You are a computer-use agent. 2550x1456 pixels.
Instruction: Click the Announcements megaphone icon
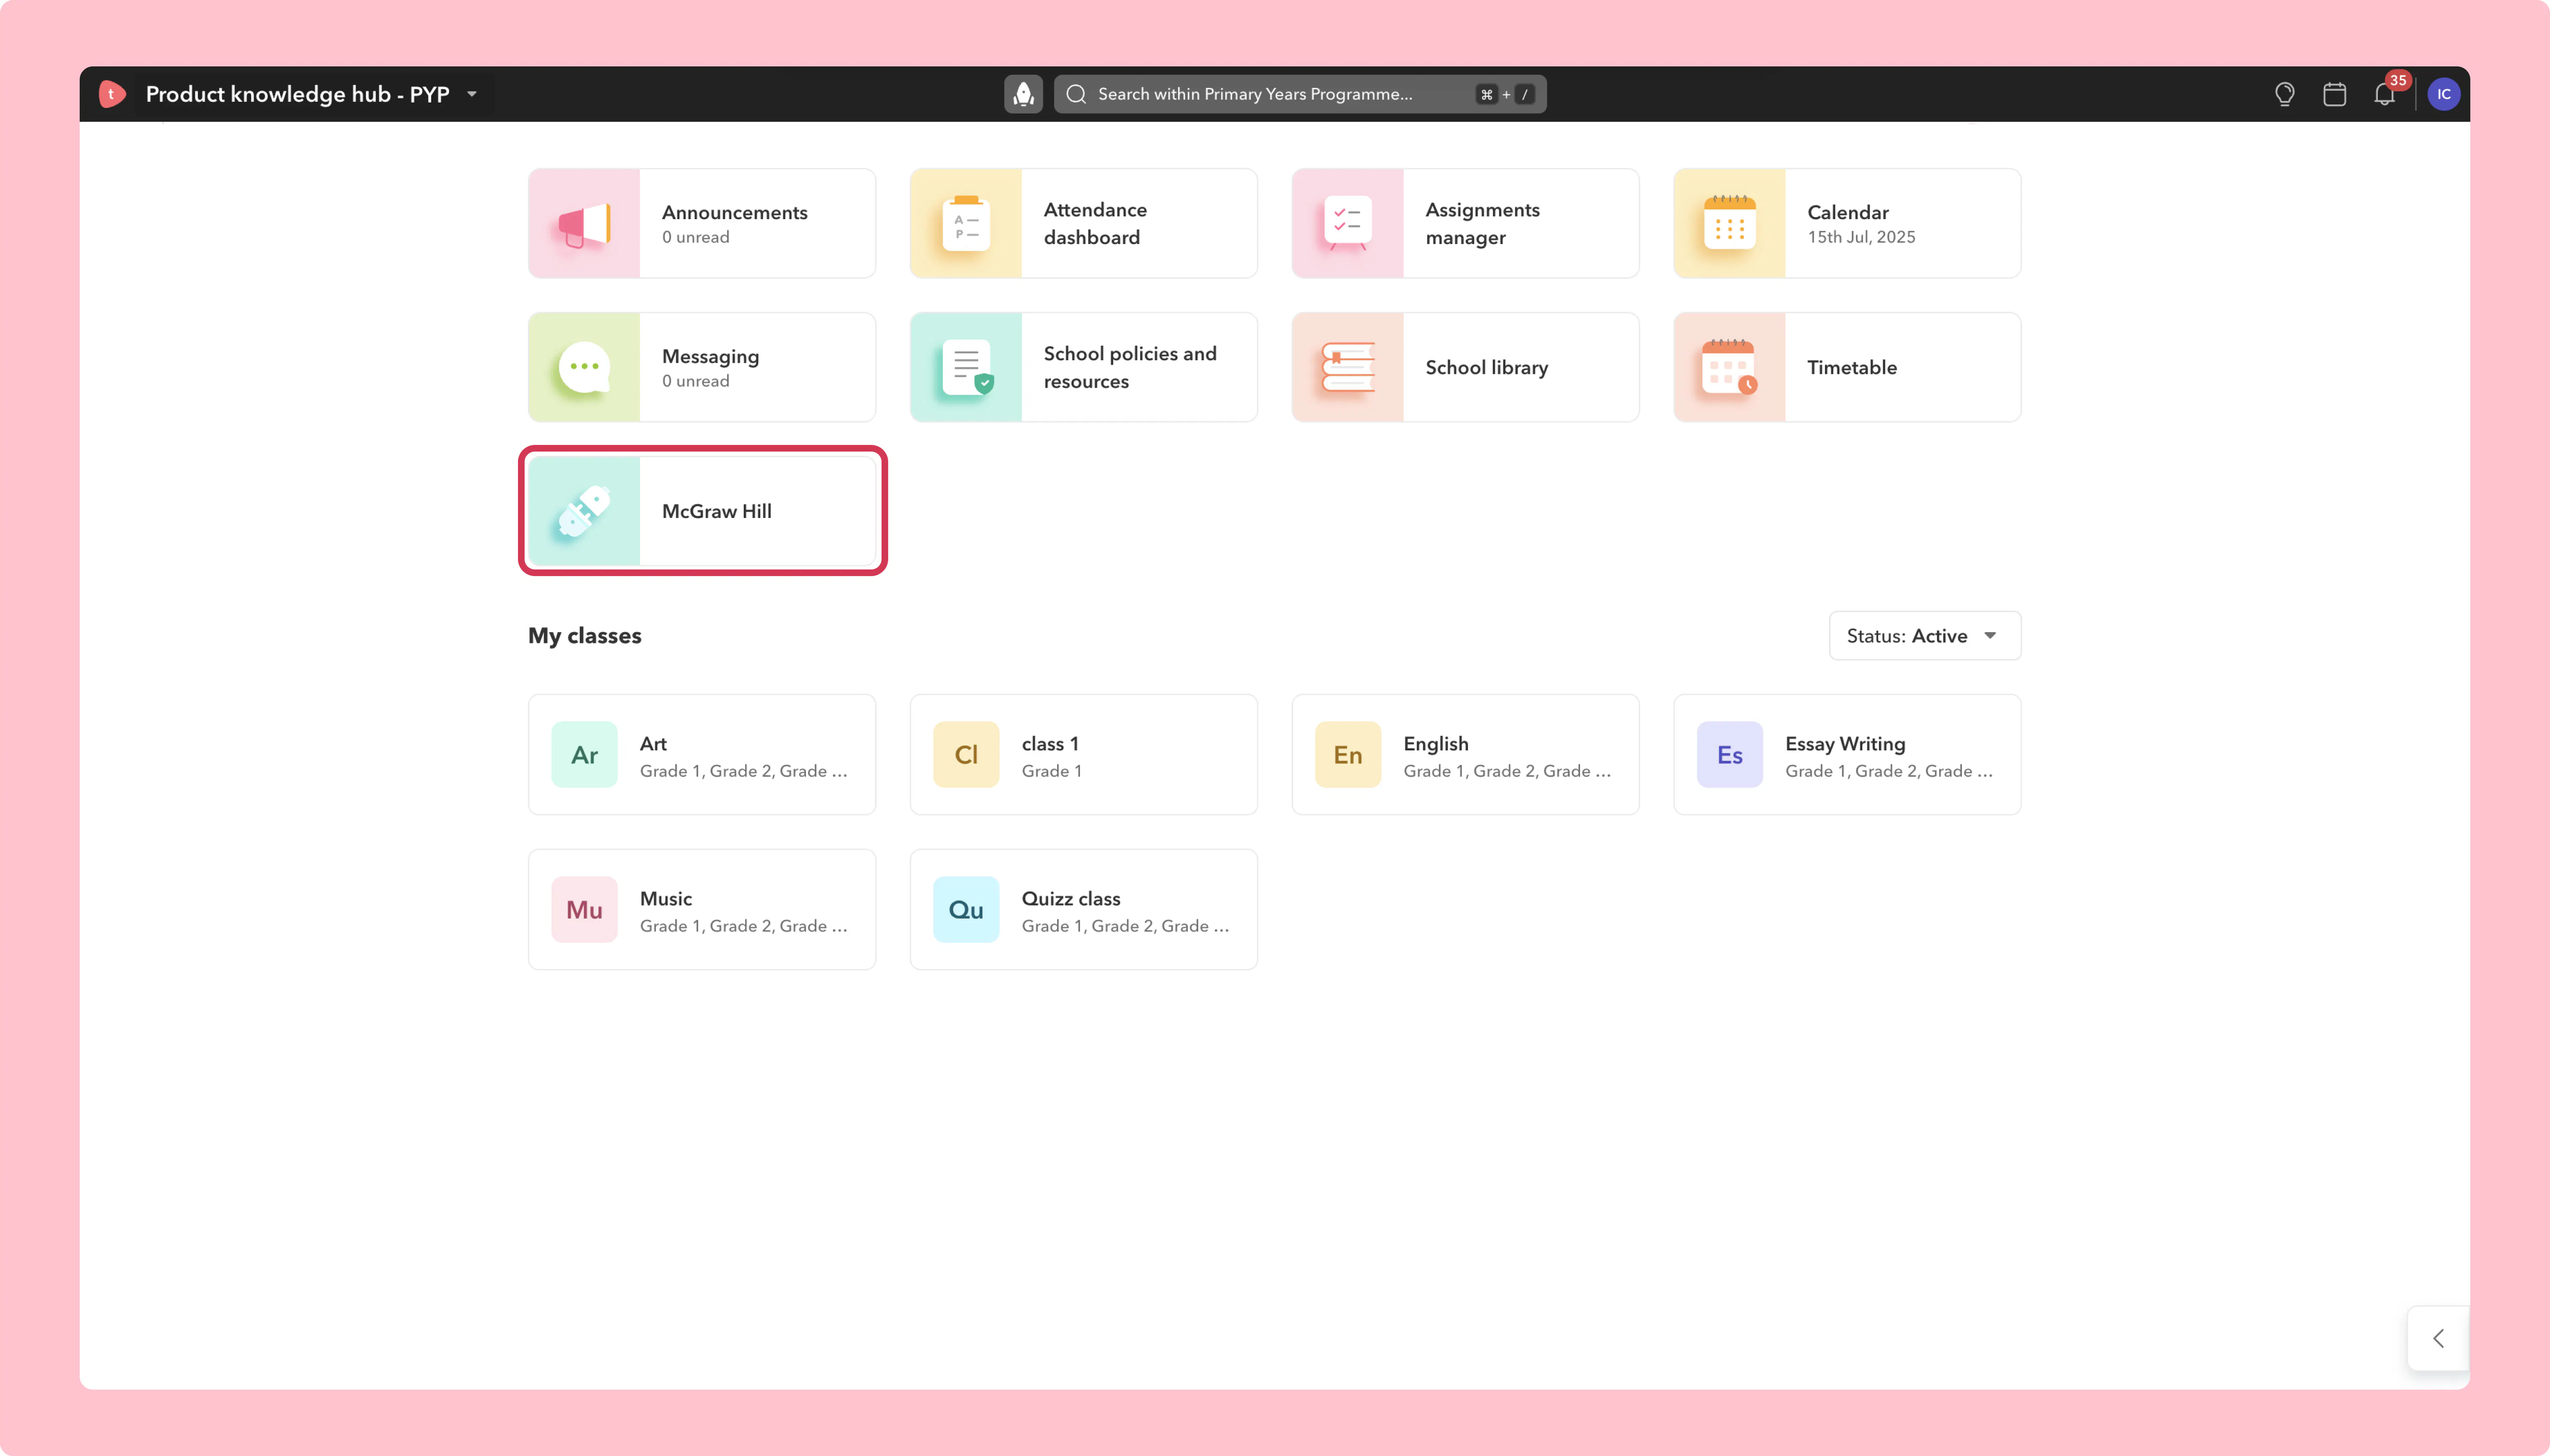point(584,224)
